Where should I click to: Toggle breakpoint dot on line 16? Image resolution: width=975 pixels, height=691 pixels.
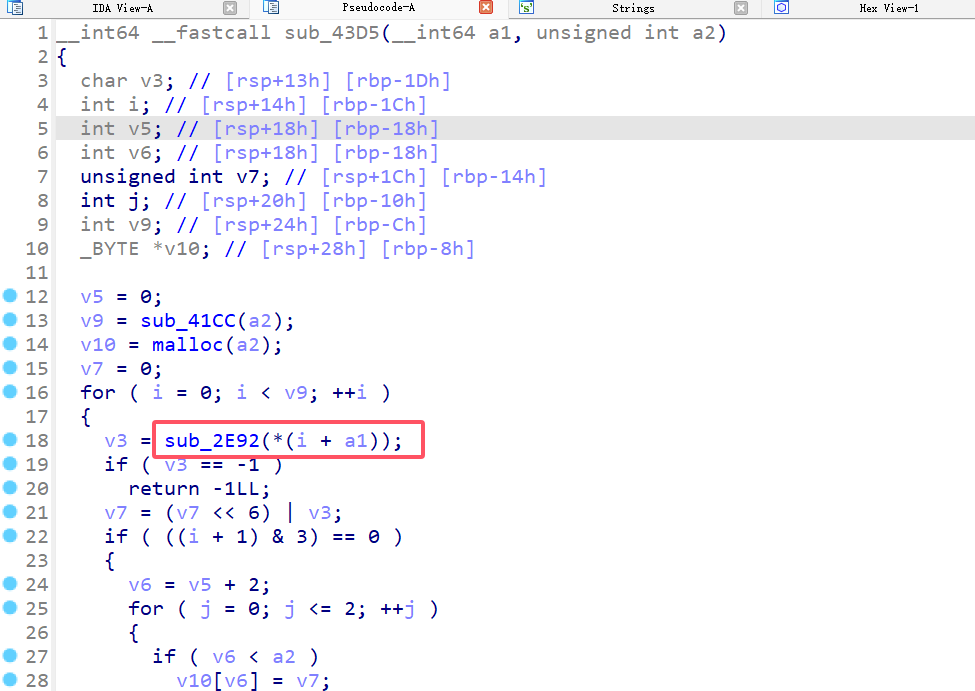(10, 391)
